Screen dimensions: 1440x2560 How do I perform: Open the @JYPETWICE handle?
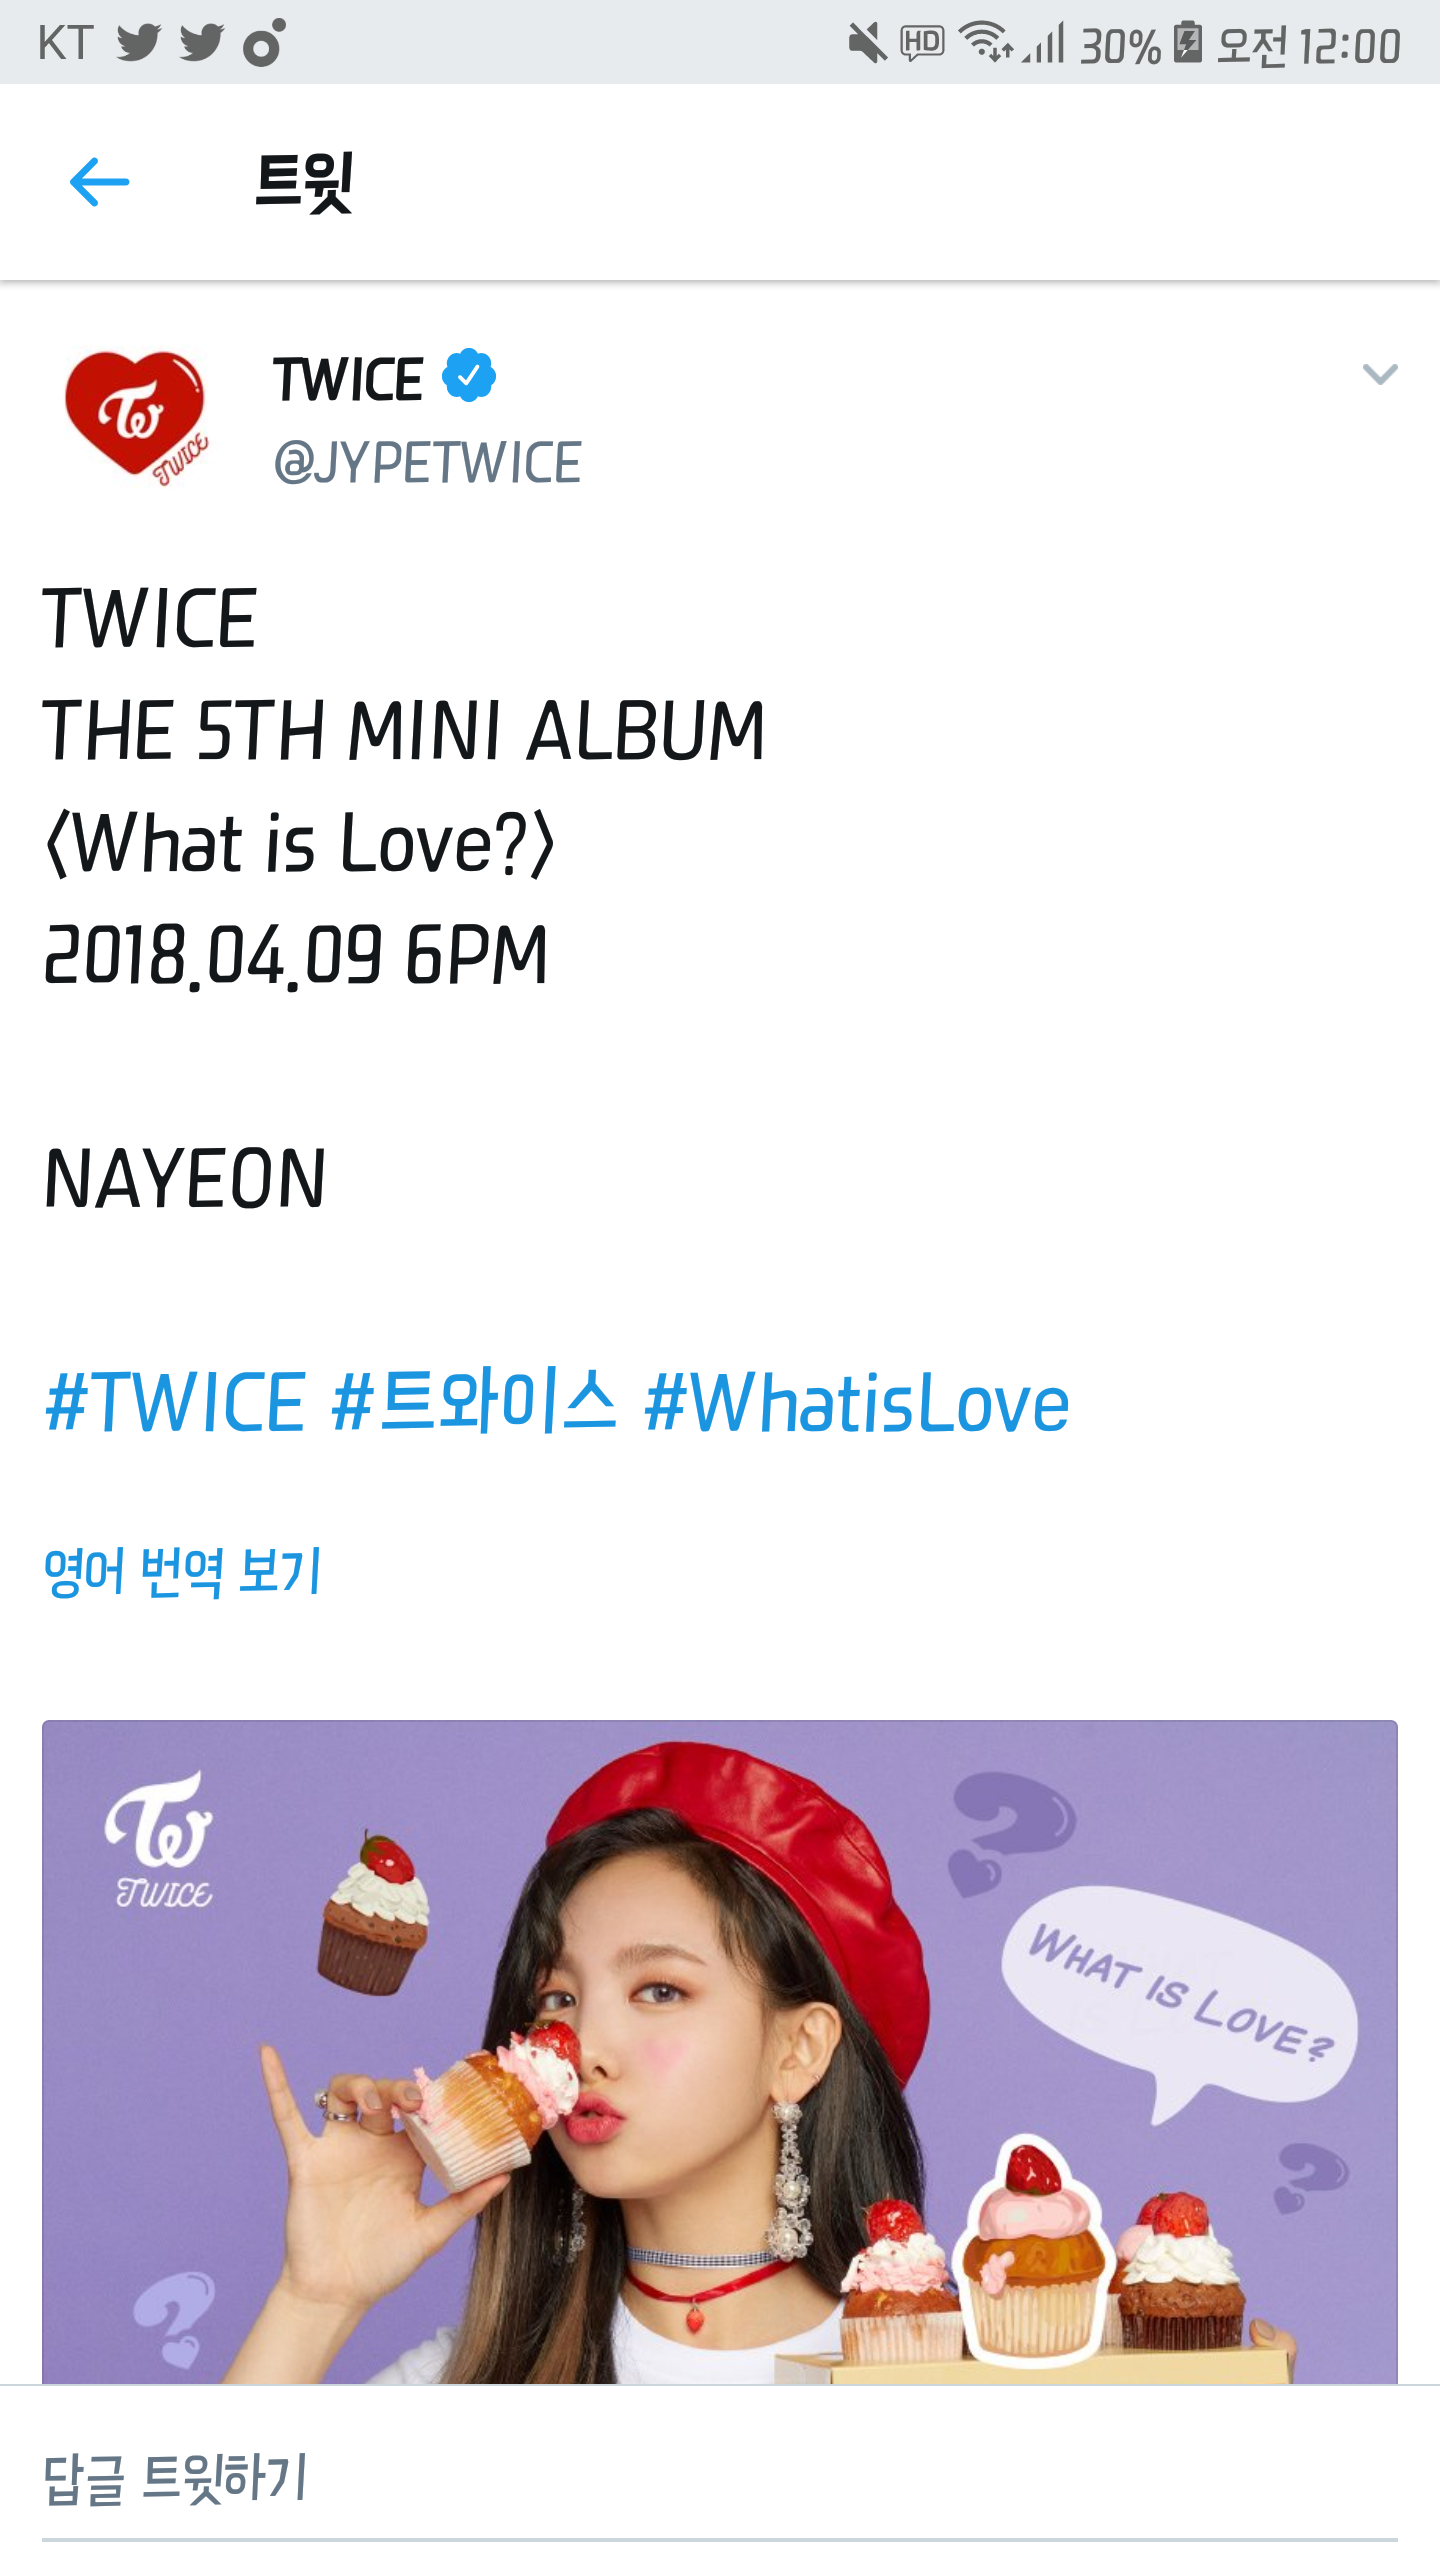[x=427, y=463]
